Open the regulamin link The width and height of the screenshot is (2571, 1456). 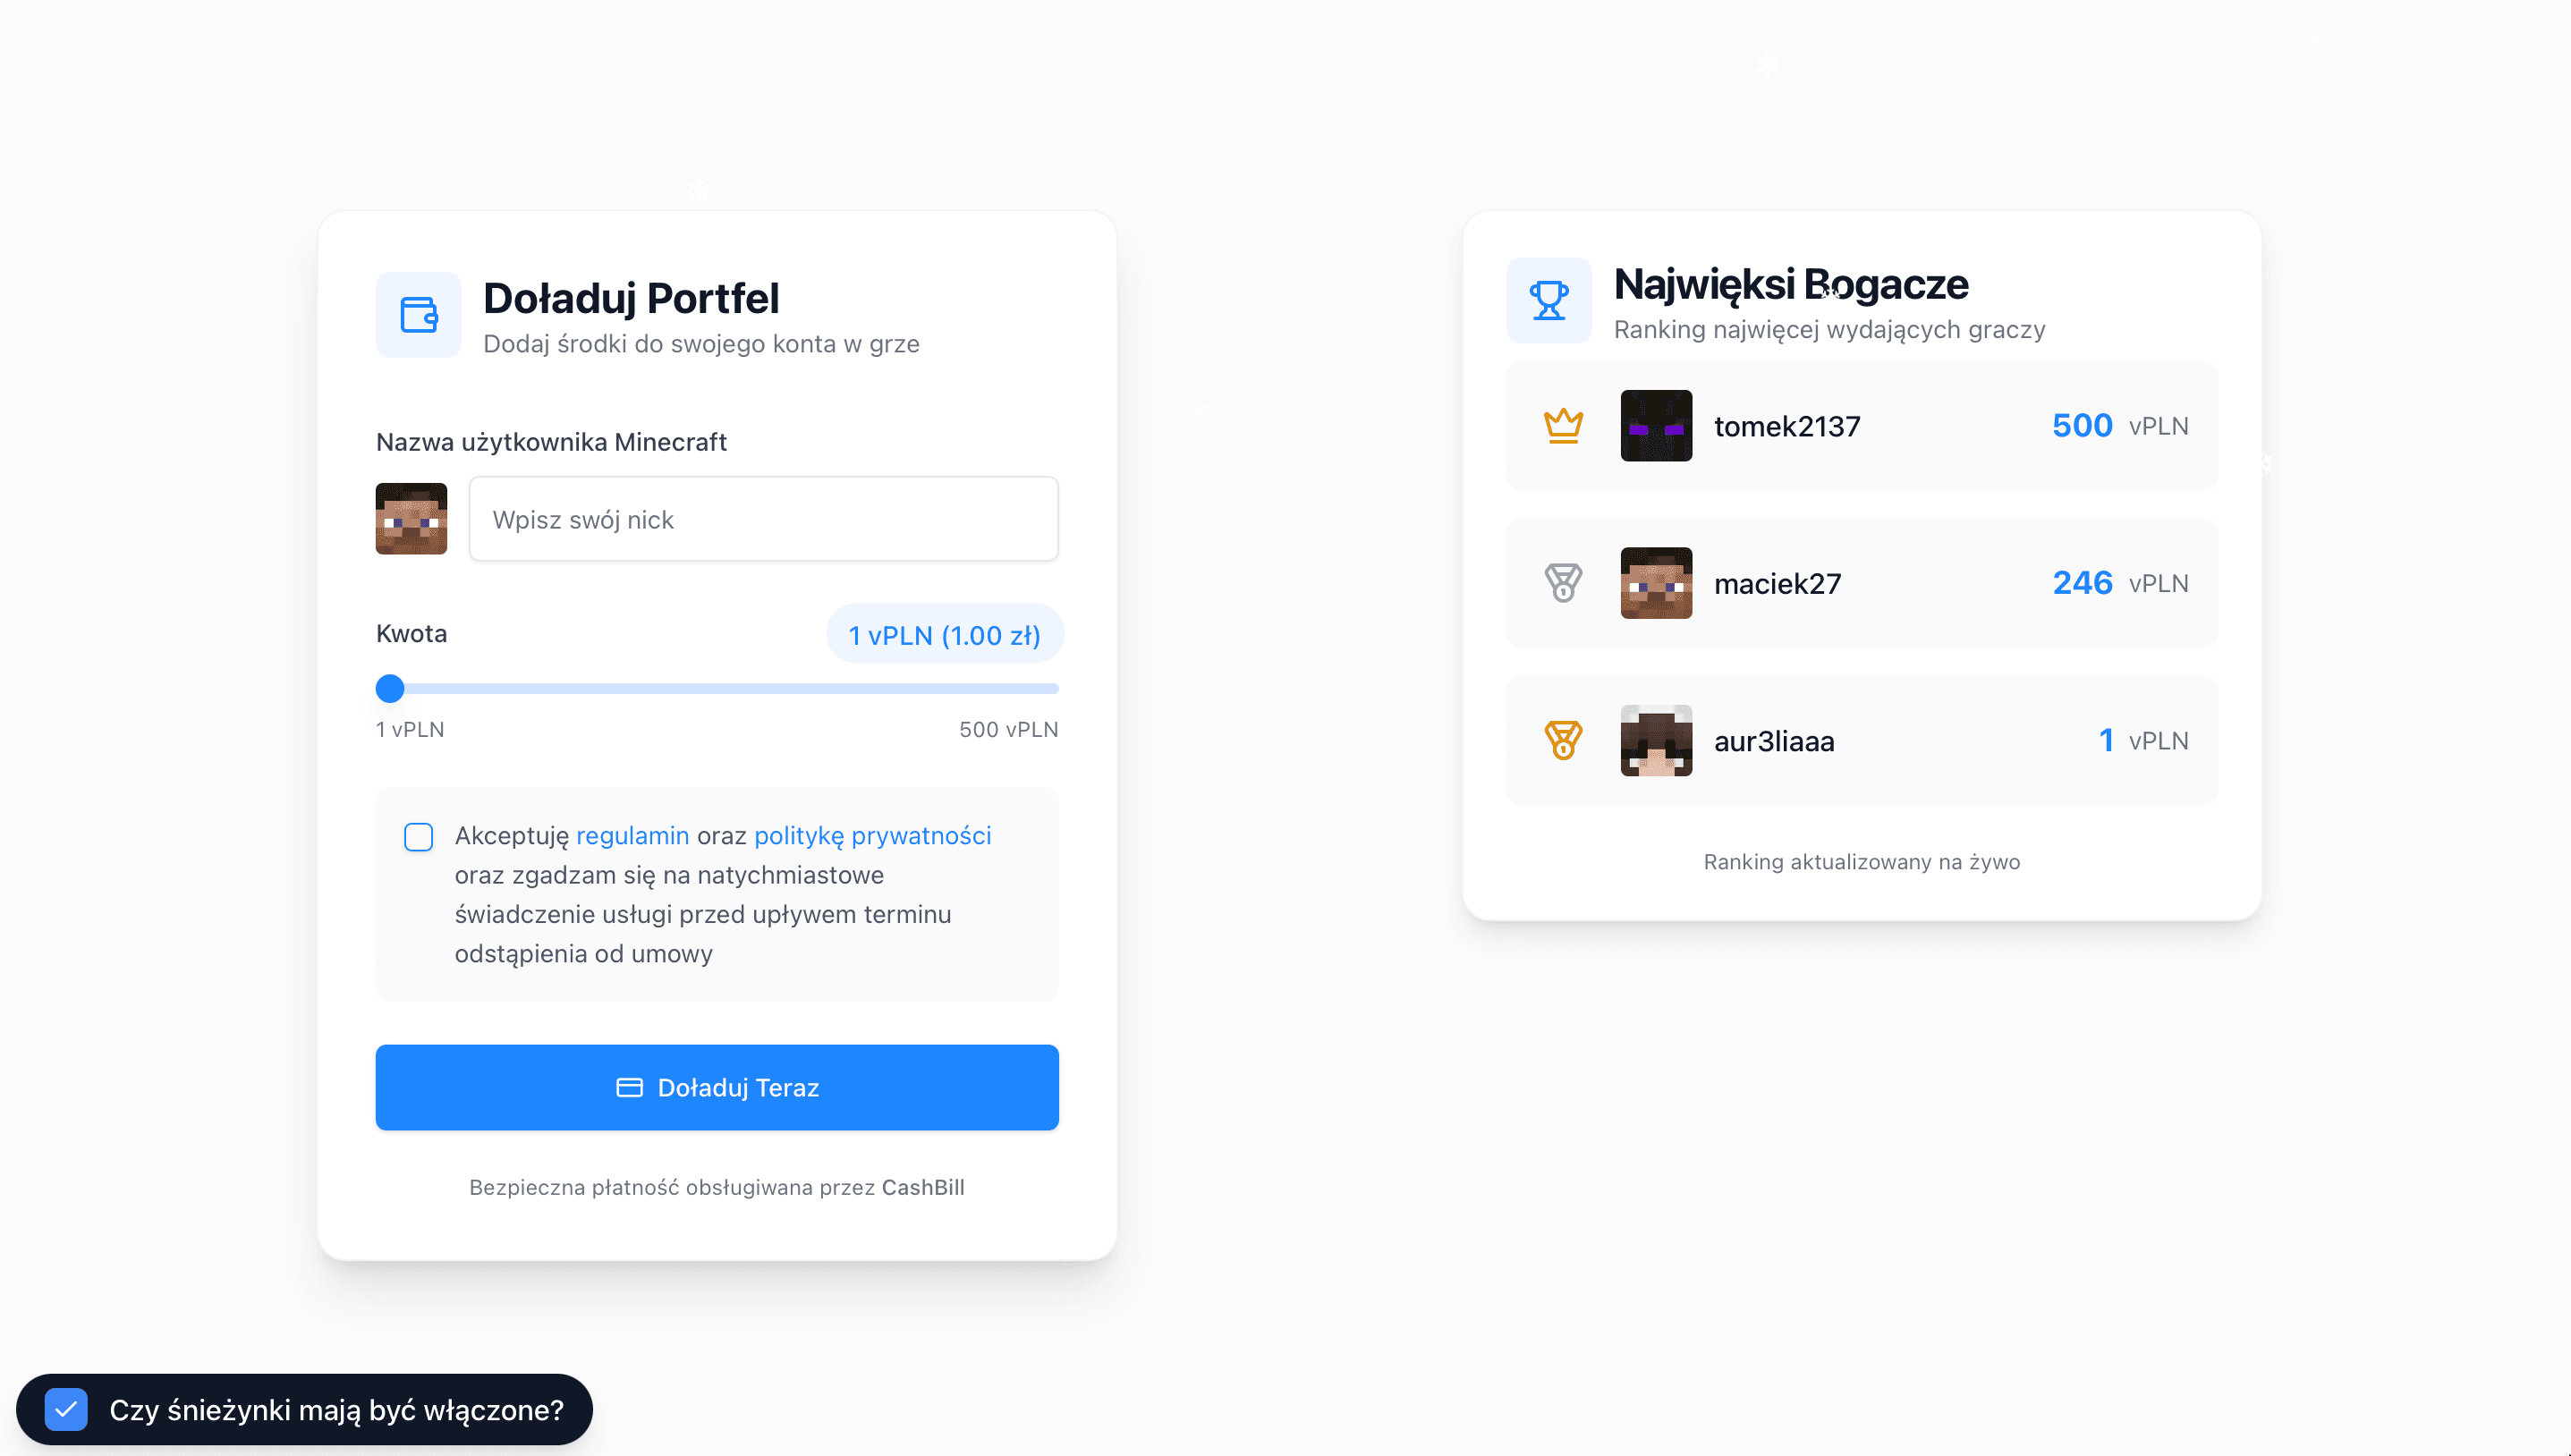632,836
